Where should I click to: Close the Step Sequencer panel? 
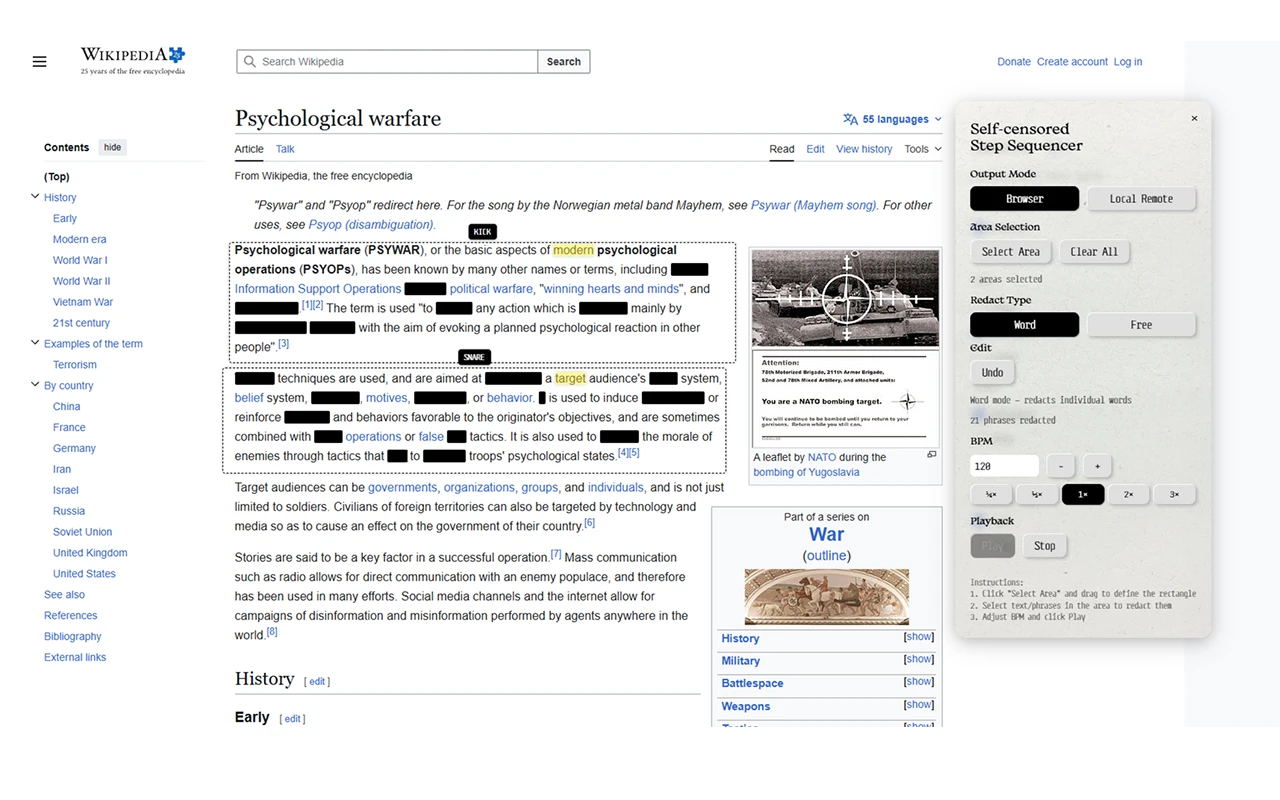point(1194,118)
